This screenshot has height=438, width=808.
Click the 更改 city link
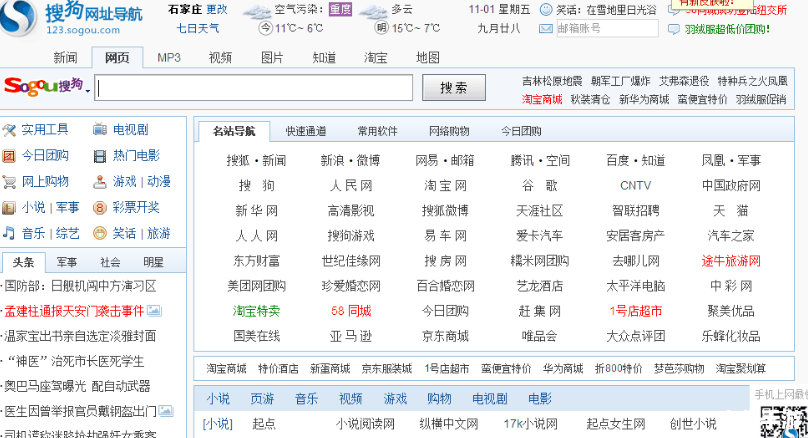216,10
